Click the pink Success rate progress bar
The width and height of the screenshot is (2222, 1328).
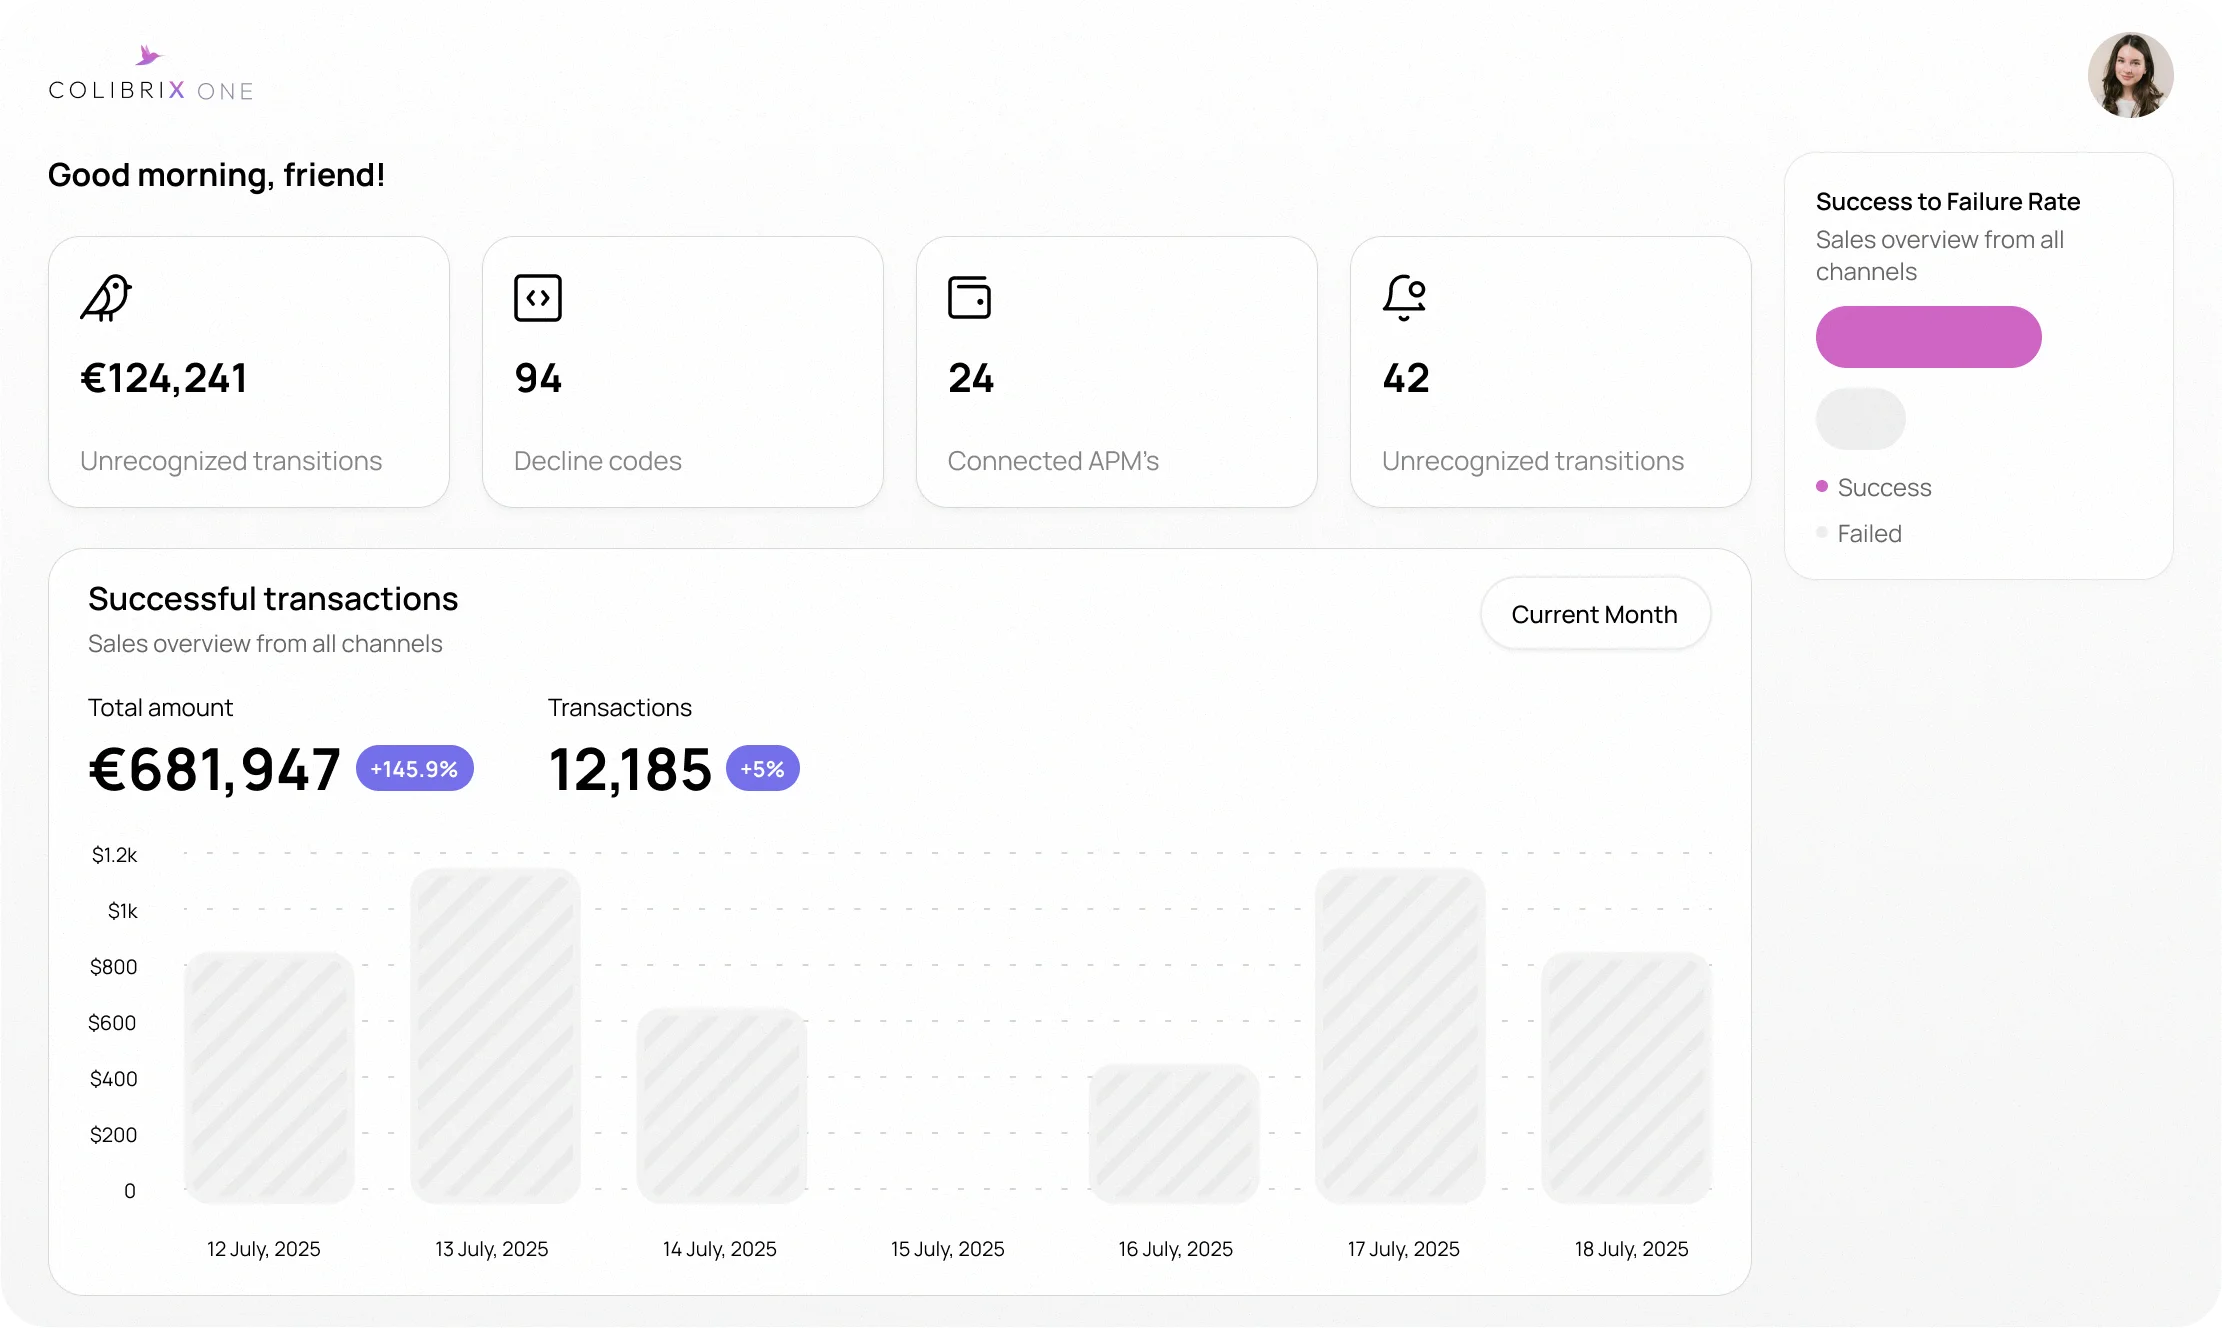[1927, 336]
